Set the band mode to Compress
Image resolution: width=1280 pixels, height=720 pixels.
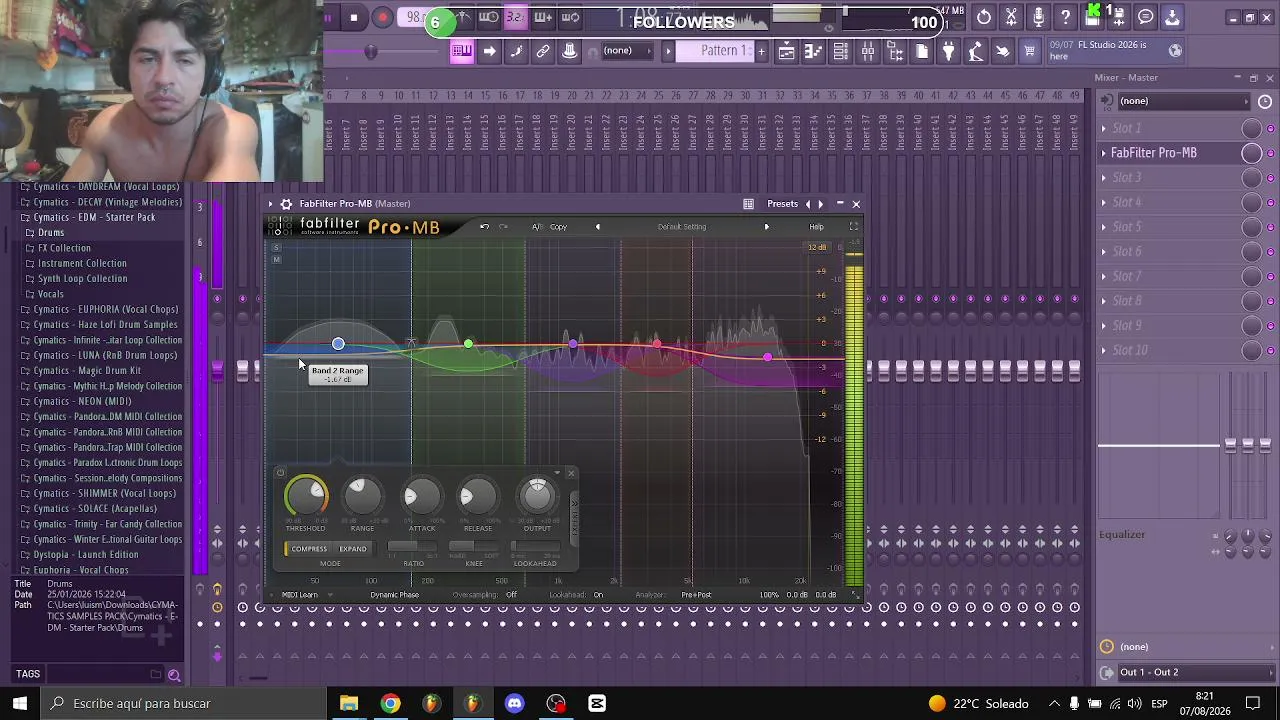[309, 549]
